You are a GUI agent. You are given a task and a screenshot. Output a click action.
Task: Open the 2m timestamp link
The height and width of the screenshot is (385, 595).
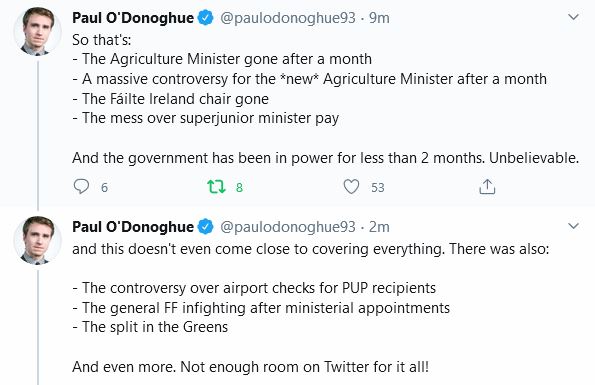(379, 227)
